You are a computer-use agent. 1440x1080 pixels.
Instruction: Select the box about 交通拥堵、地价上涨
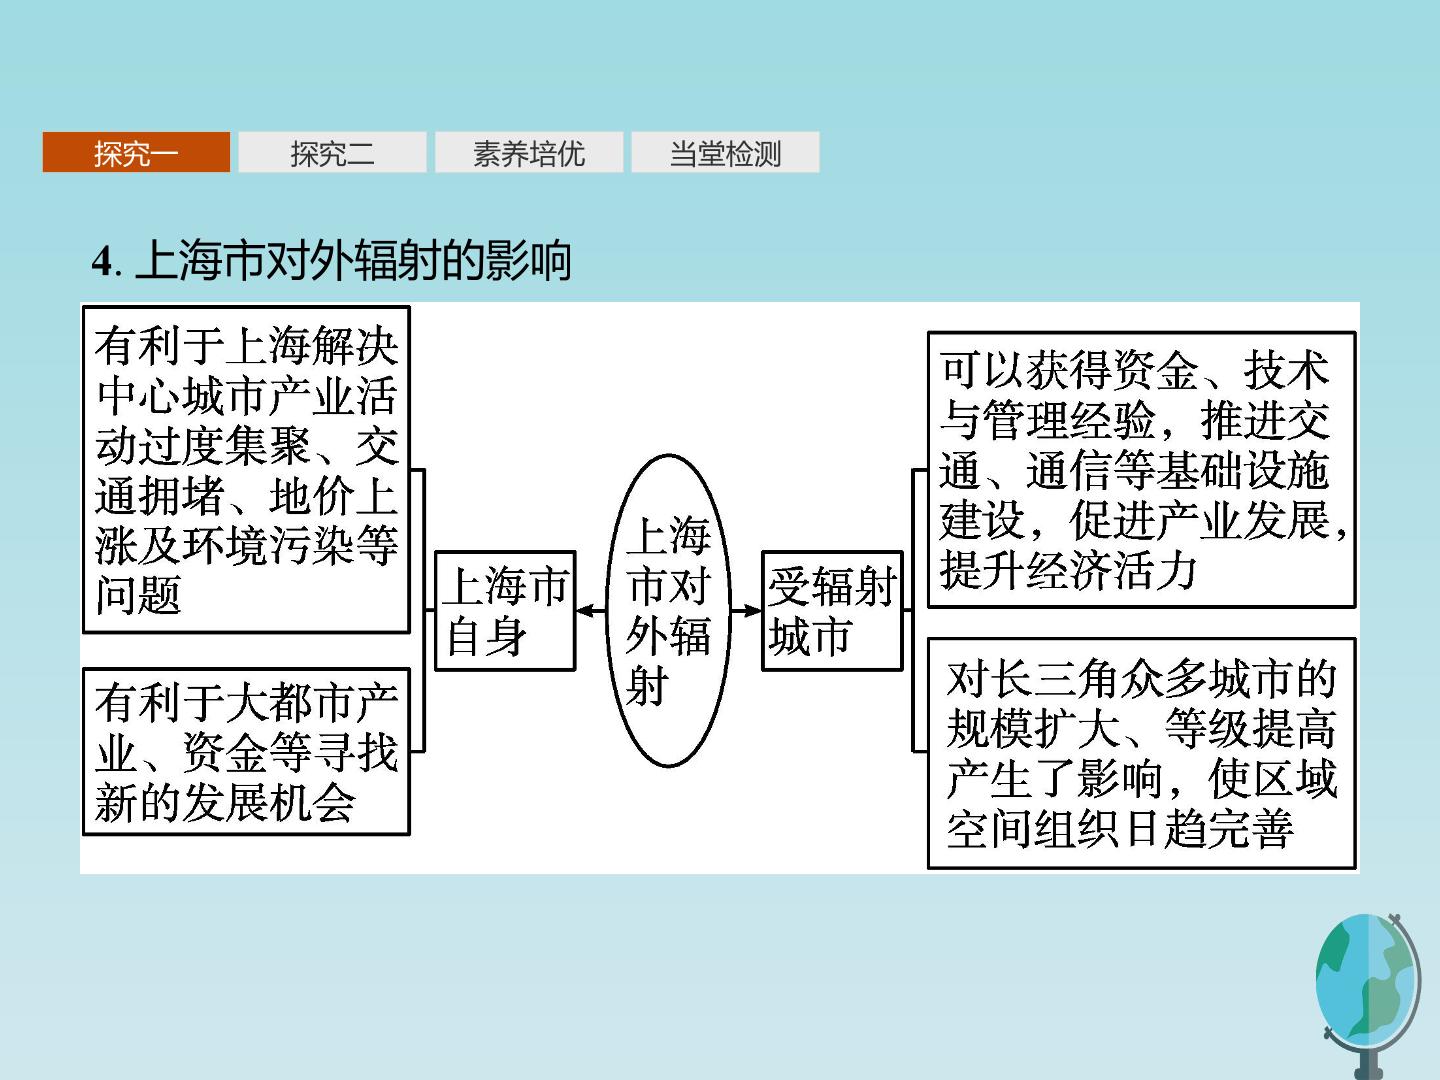[246, 470]
